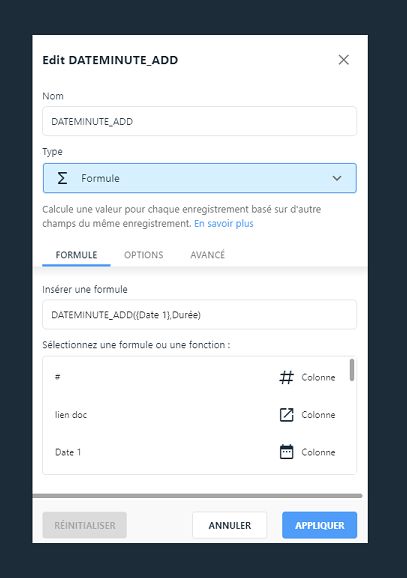Click the ANNULER button
Image resolution: width=407 pixels, height=578 pixels.
229,525
